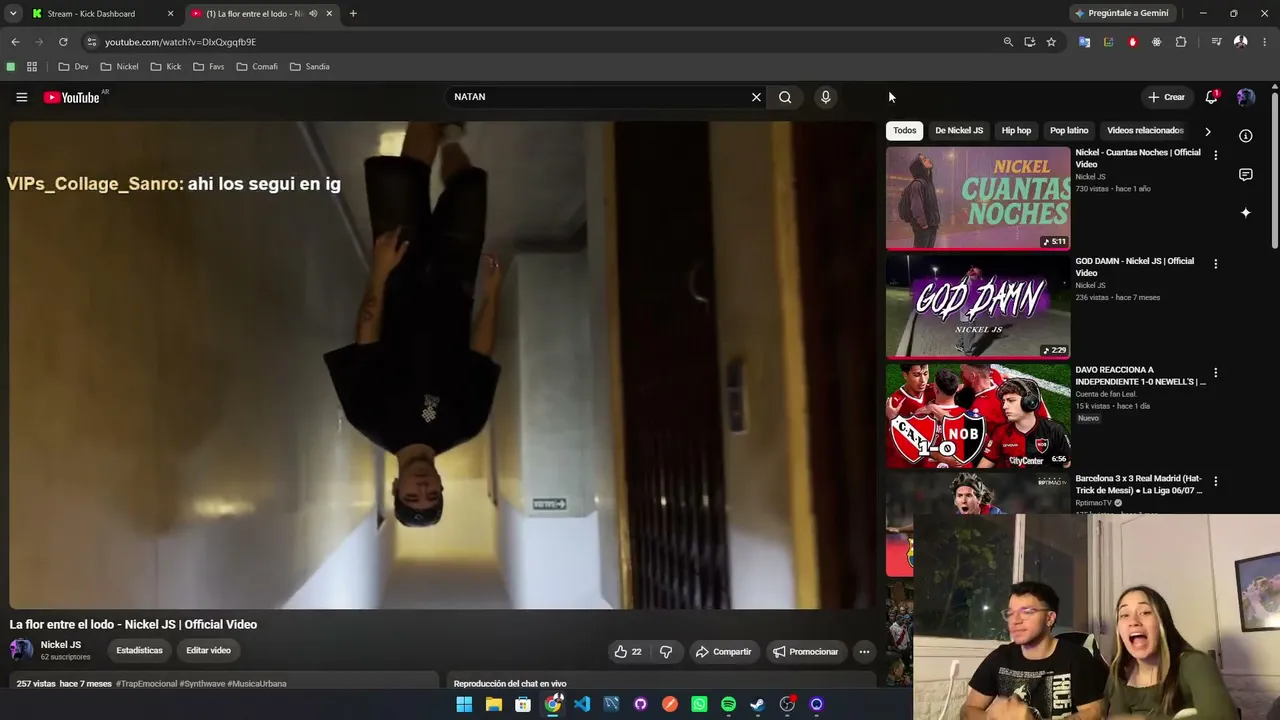Open options for GOD DAMN video

1215,264
